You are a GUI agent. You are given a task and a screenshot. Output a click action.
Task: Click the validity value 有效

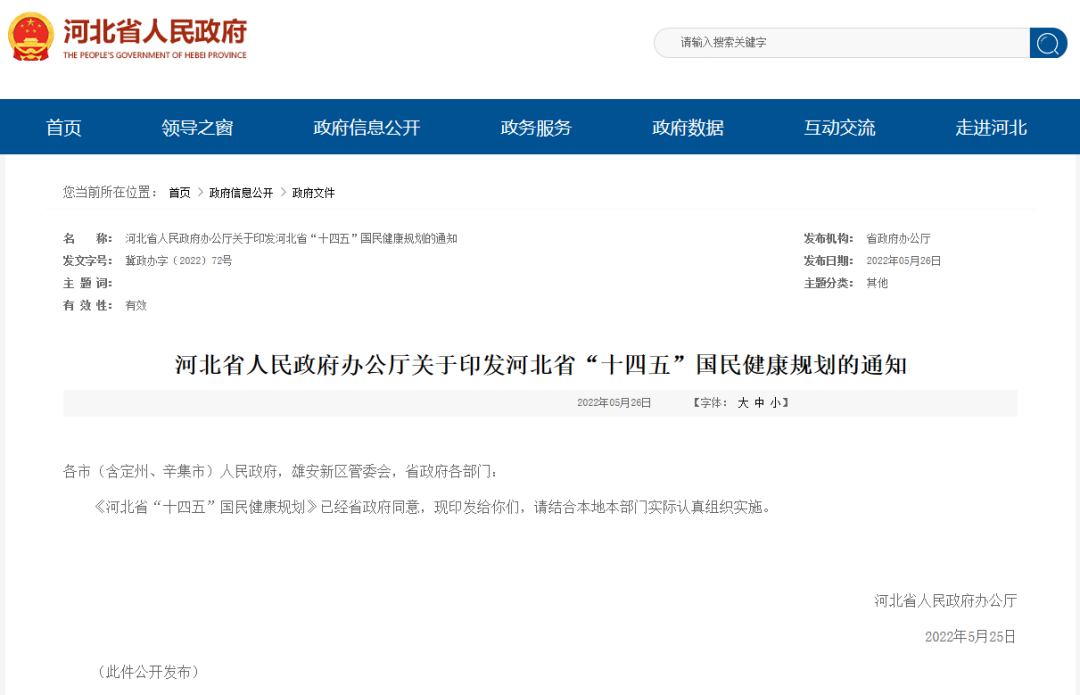tap(136, 305)
